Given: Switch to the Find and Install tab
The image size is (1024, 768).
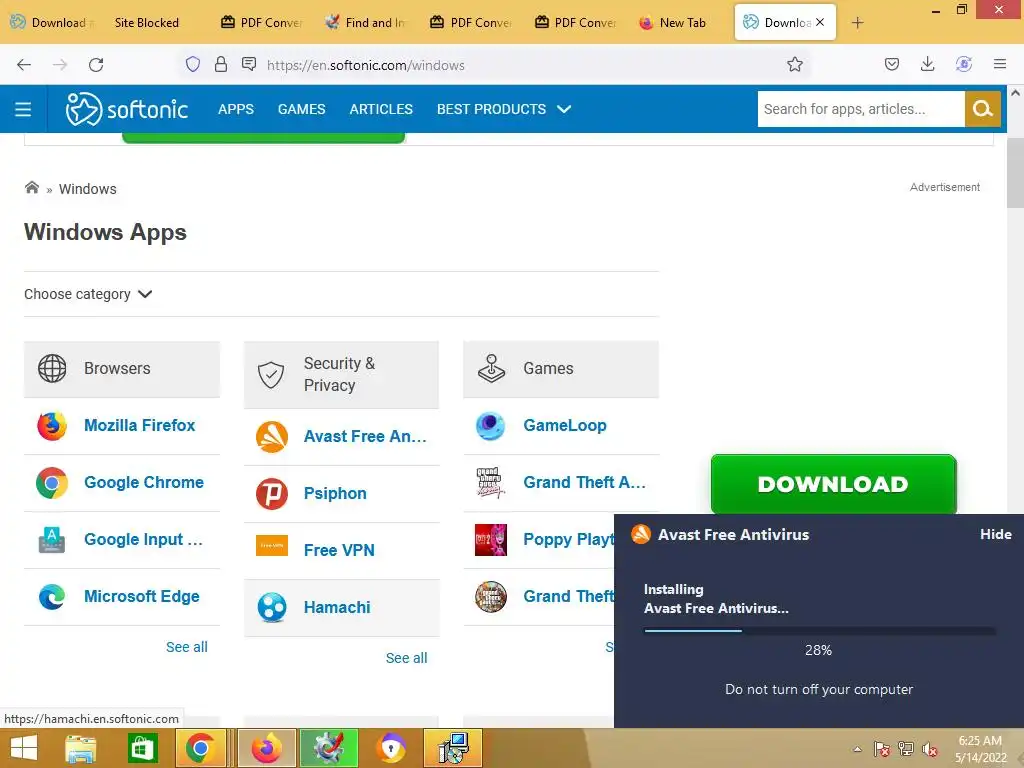Looking at the screenshot, I should point(367,23).
